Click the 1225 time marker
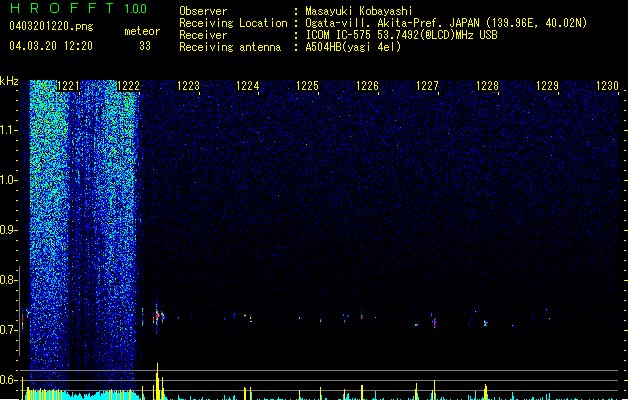 pos(307,86)
